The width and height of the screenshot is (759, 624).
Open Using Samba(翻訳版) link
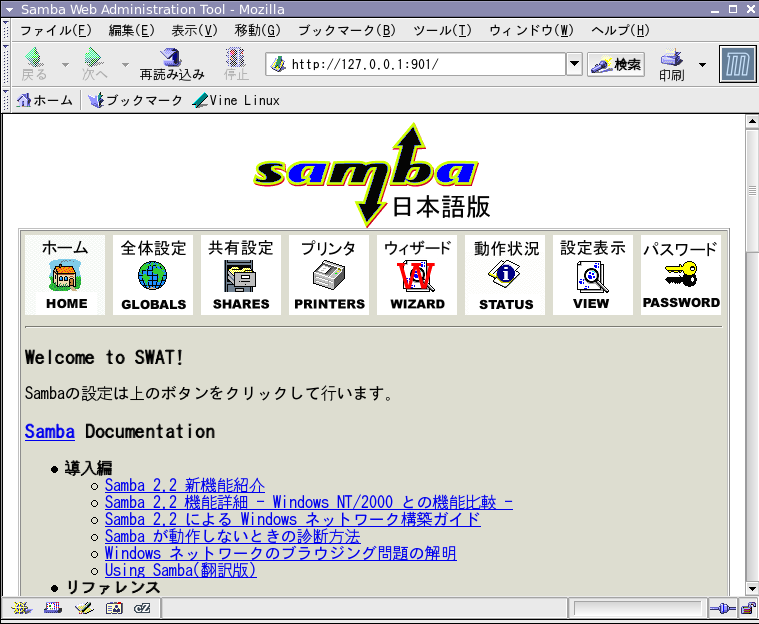[181, 570]
